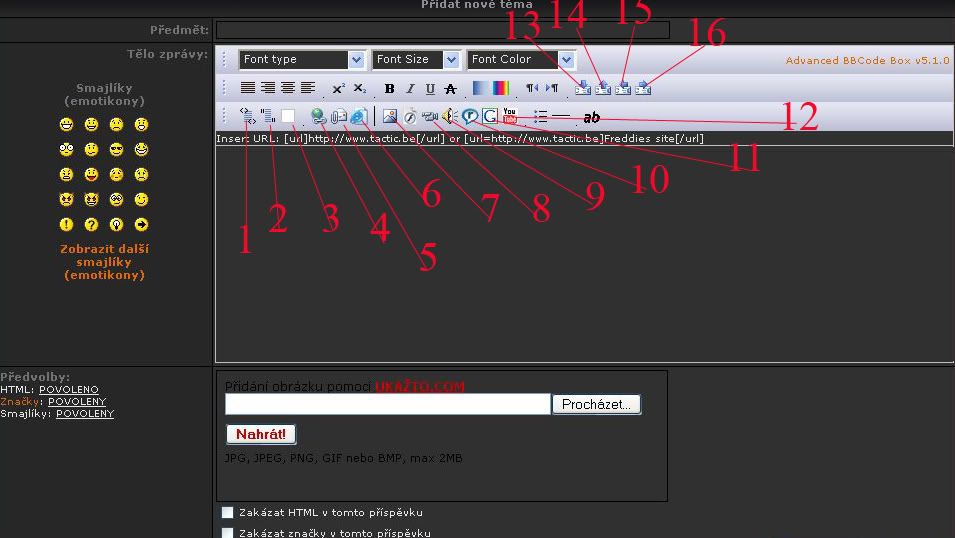Toggle italic formatting
This screenshot has height=538, width=955.
click(410, 88)
